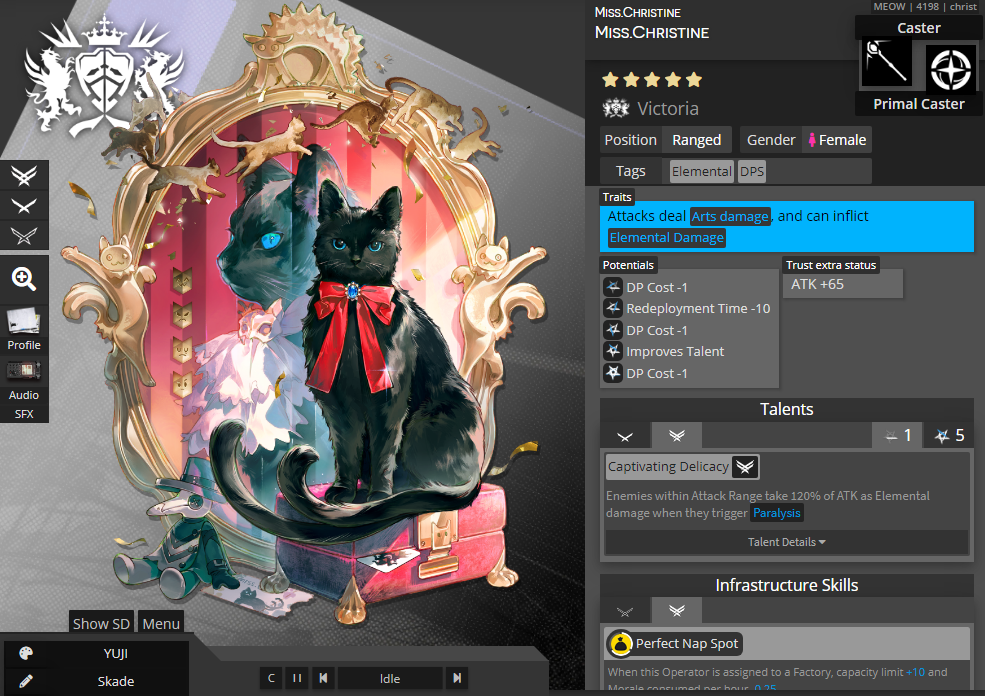Go to next animation

tap(457, 678)
